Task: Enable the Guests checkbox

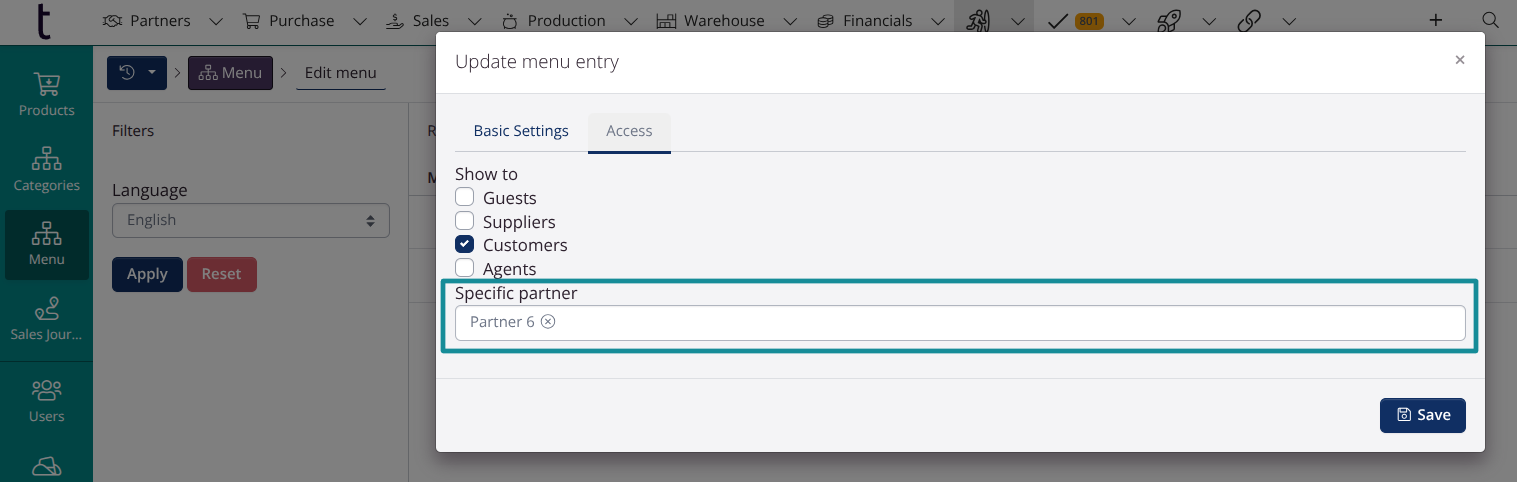Action: tap(465, 197)
